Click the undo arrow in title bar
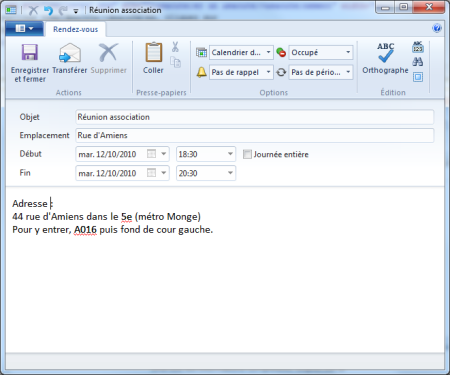Viewport: 450px width, 375px height. point(49,10)
